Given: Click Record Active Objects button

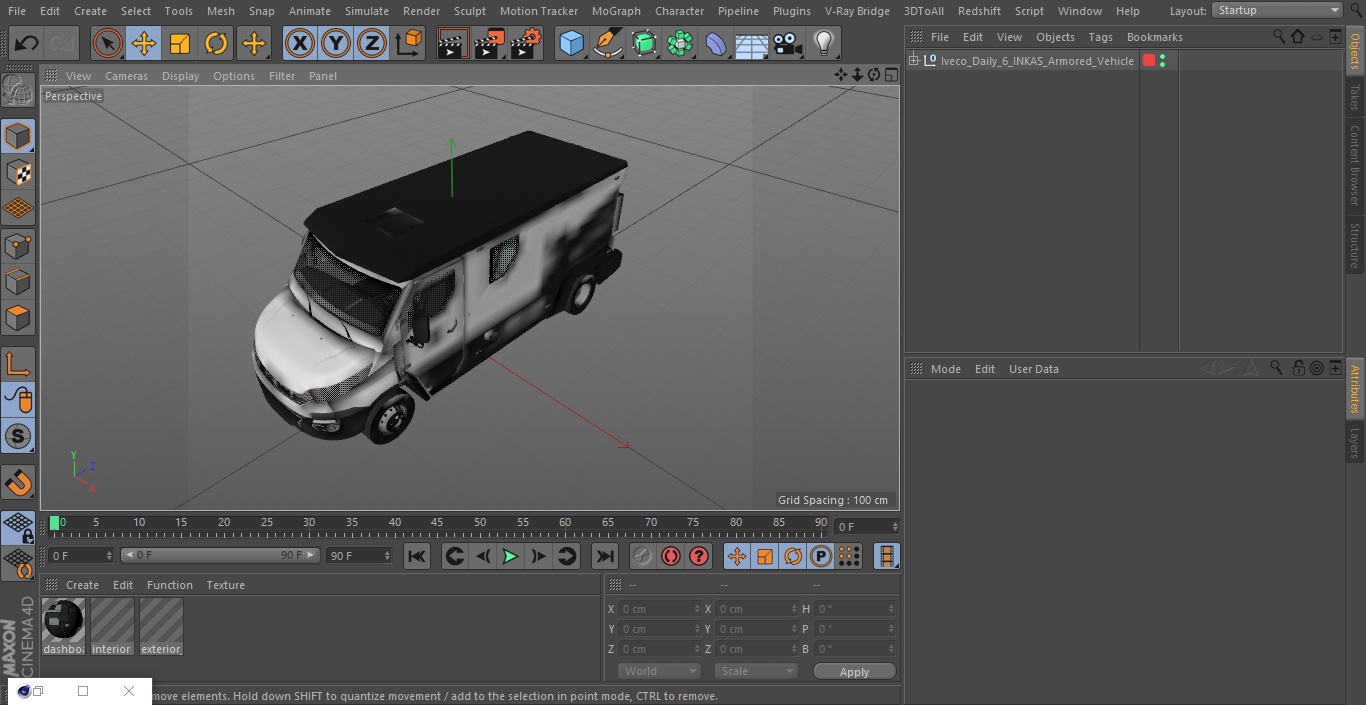Looking at the screenshot, I should tap(643, 557).
